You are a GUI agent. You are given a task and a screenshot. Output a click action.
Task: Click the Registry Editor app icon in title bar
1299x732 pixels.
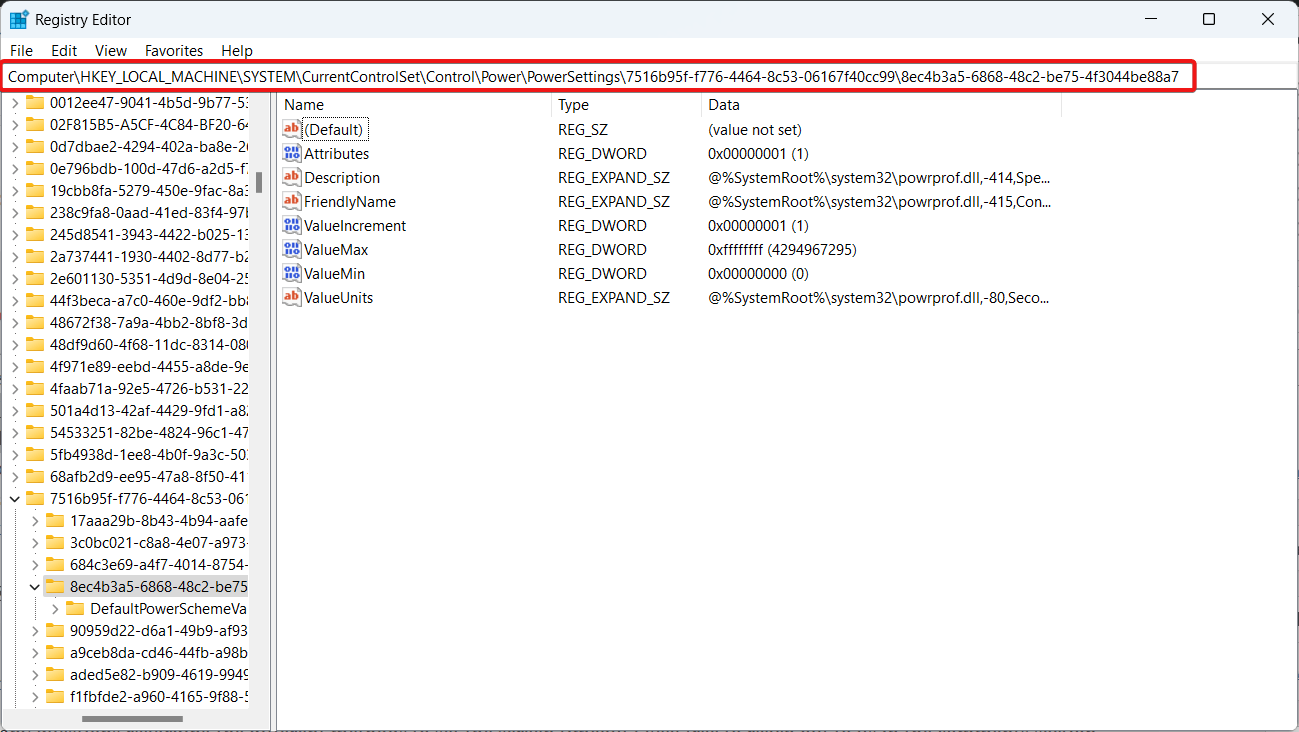coord(19,19)
